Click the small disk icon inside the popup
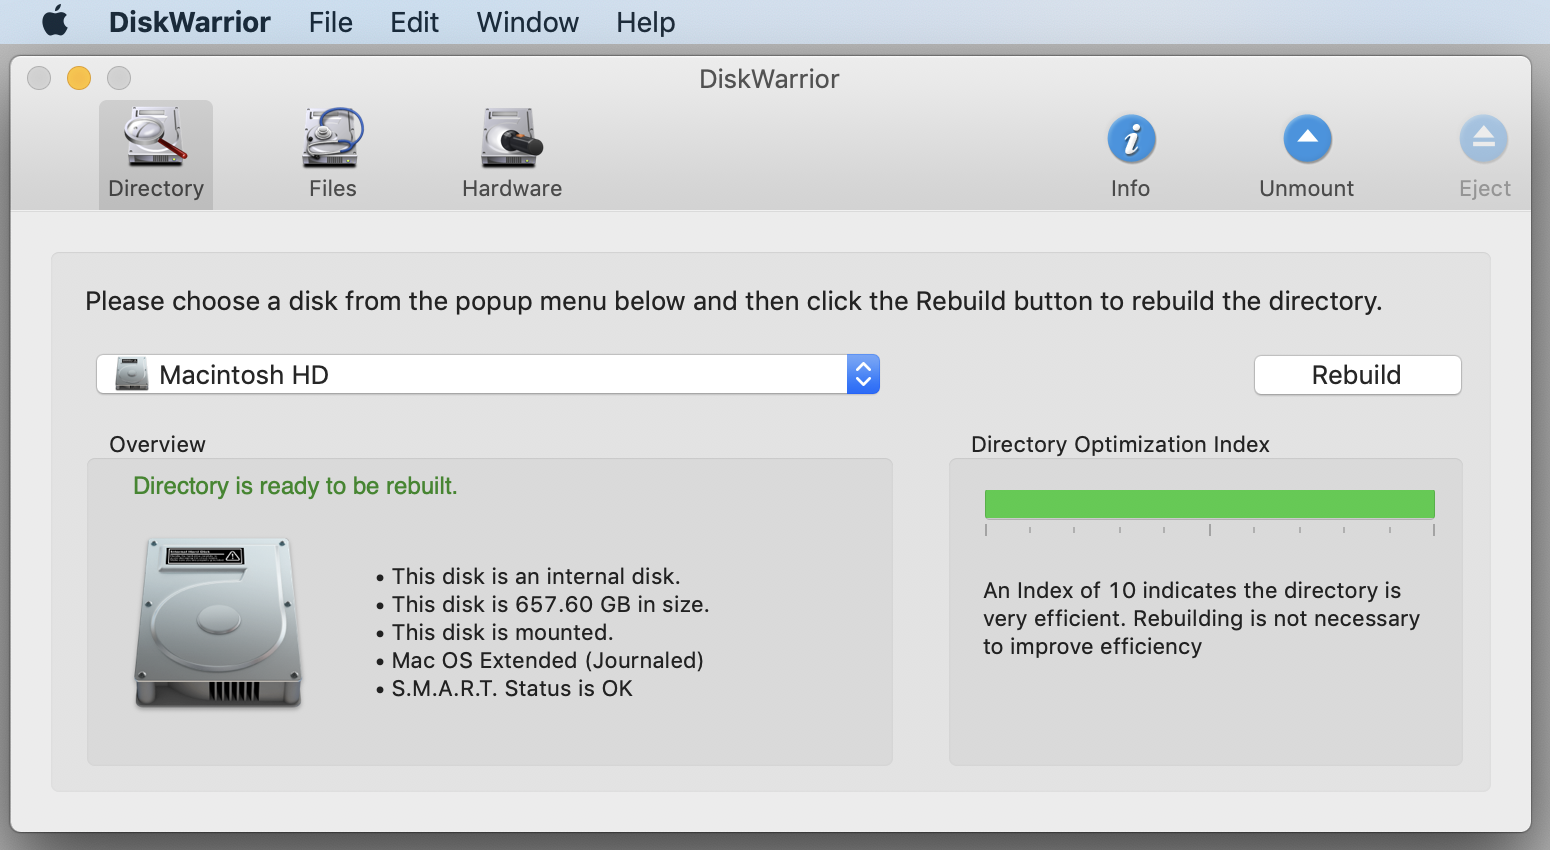The width and height of the screenshot is (1550, 850). [131, 375]
